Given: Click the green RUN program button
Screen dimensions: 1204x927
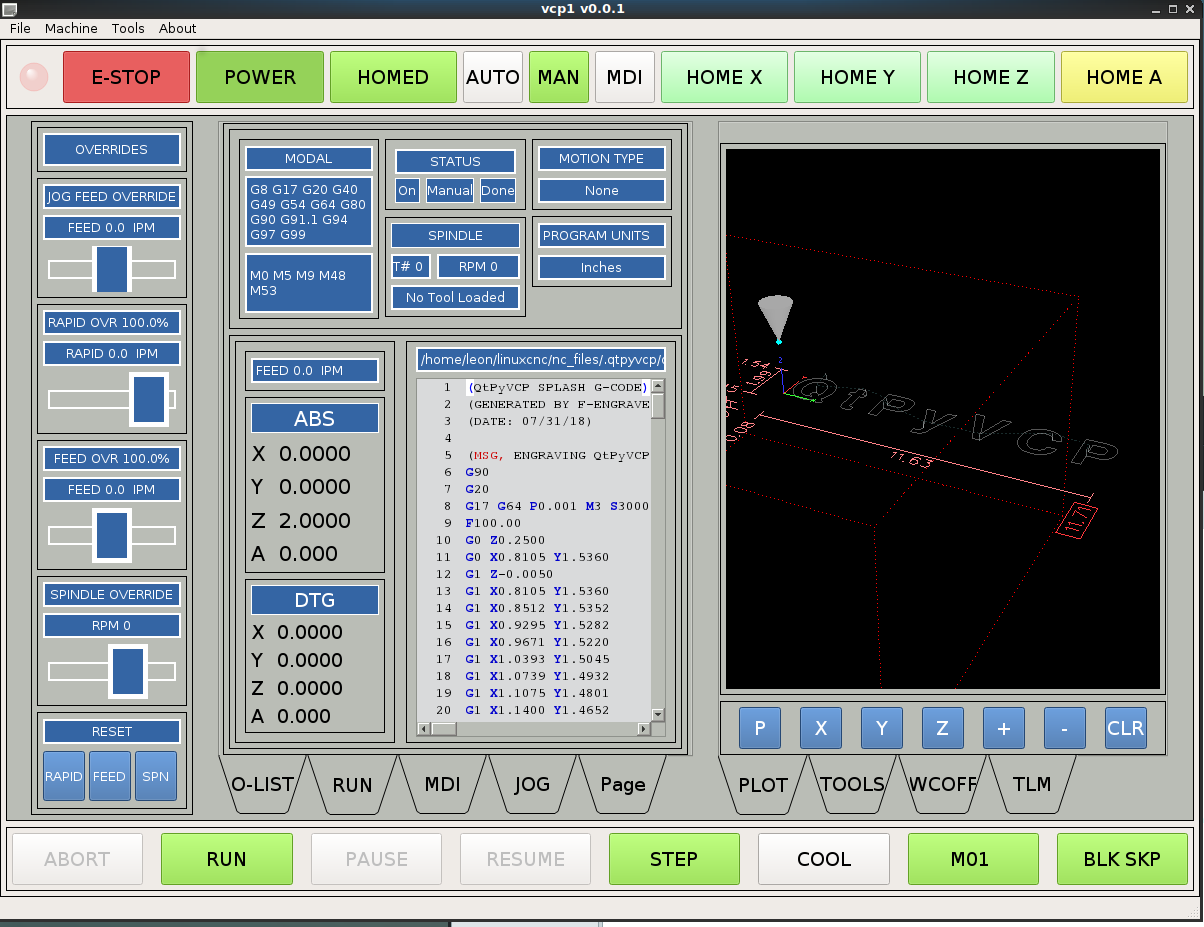Looking at the screenshot, I should tap(227, 859).
